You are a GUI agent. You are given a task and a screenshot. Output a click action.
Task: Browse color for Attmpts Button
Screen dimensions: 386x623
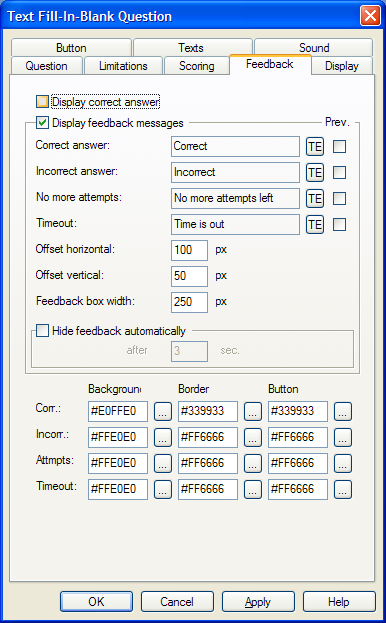(x=343, y=463)
